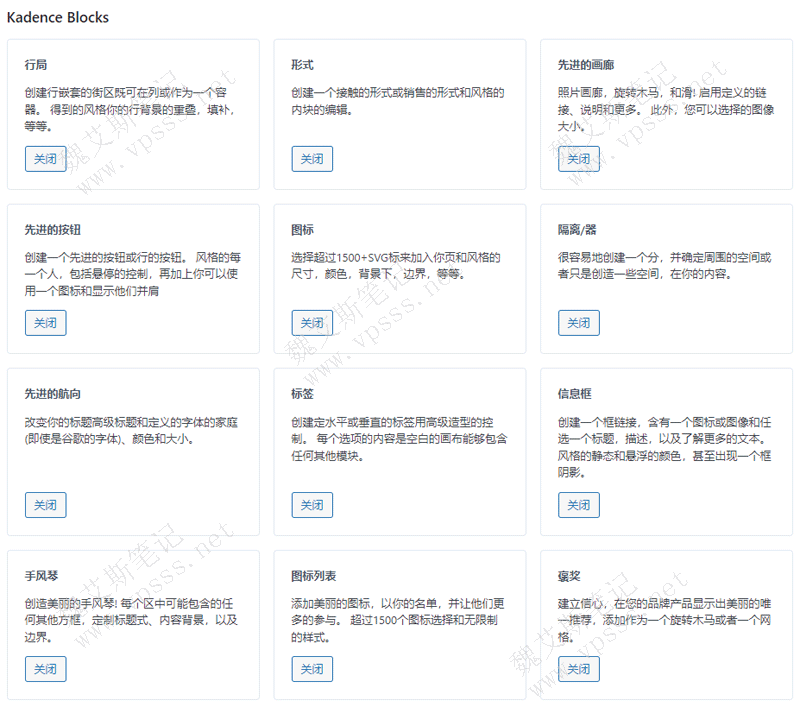Image resolution: width=800 pixels, height=707 pixels.
Task: Click the 图标列表 card title
Action: (x=313, y=576)
